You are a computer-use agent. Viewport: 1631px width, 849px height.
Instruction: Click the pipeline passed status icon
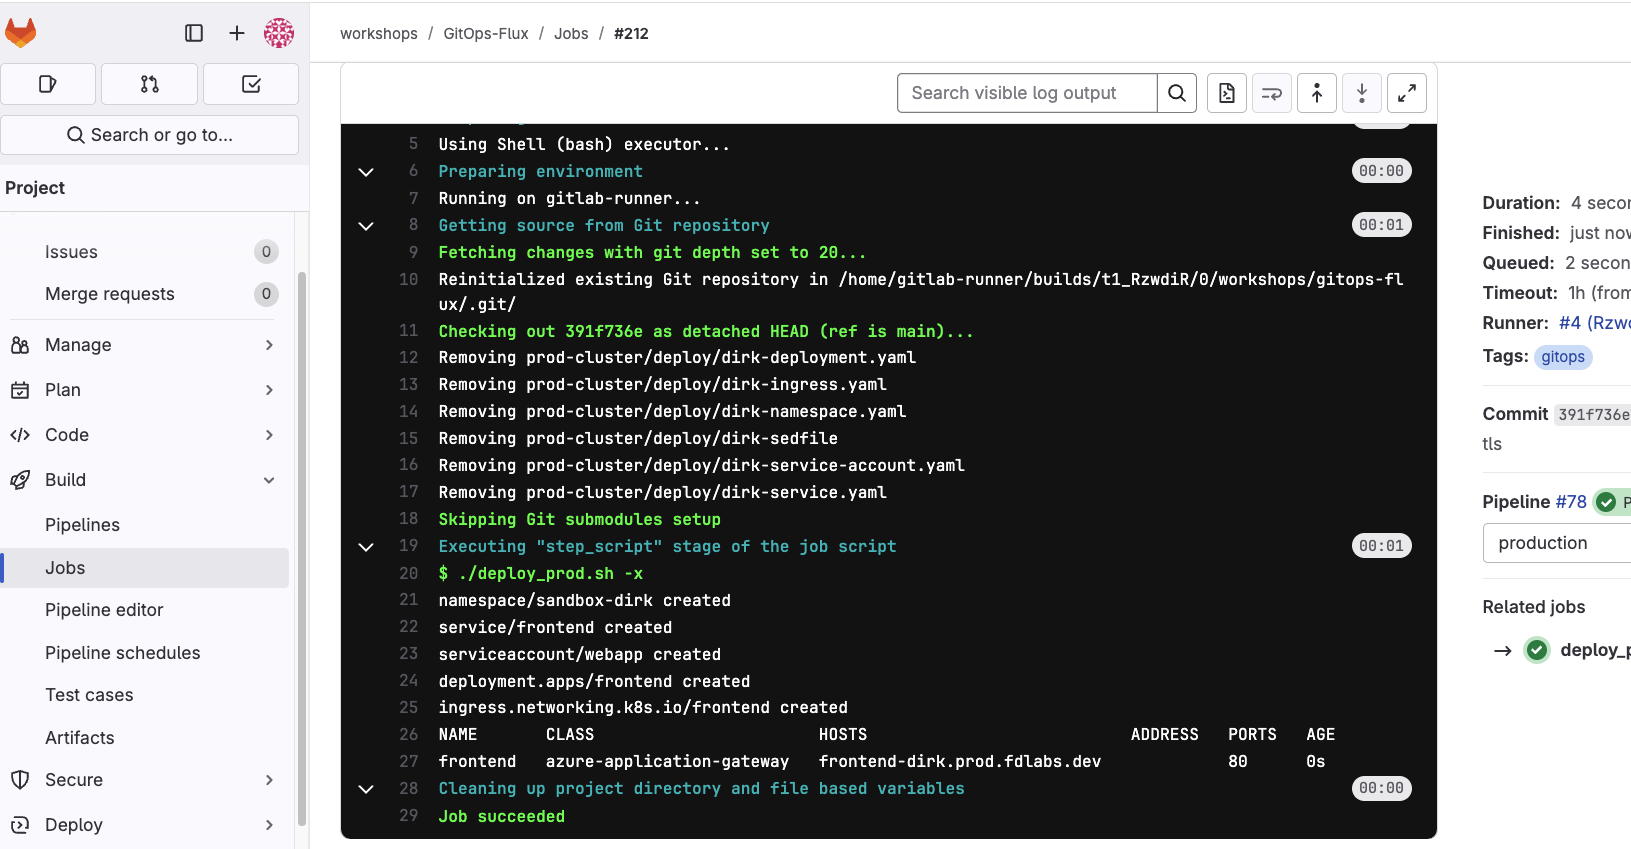click(x=1606, y=502)
